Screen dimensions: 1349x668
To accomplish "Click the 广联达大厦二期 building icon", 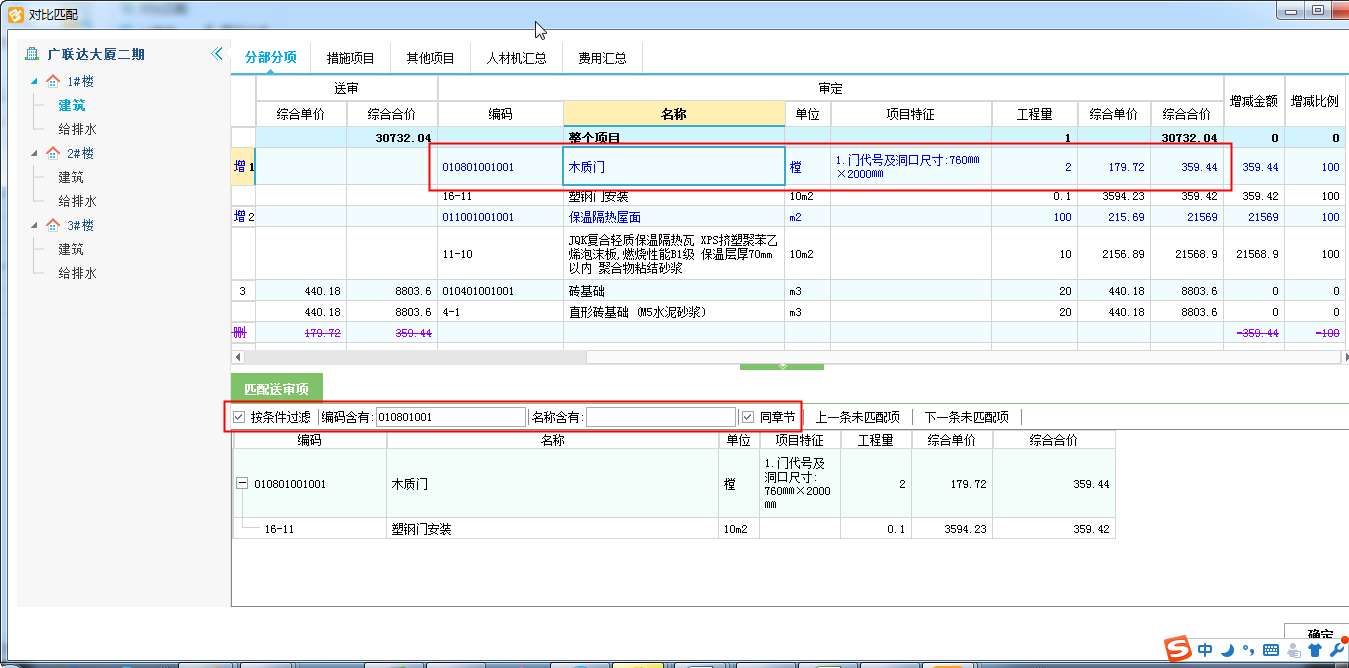I will click(32, 54).
